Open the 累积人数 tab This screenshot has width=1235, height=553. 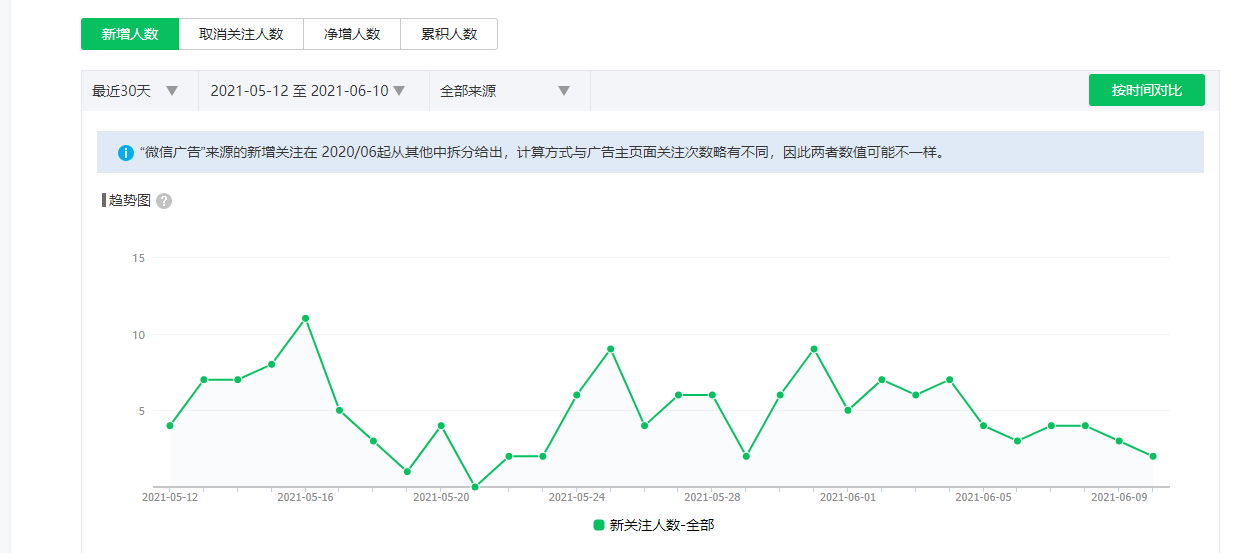tap(449, 34)
